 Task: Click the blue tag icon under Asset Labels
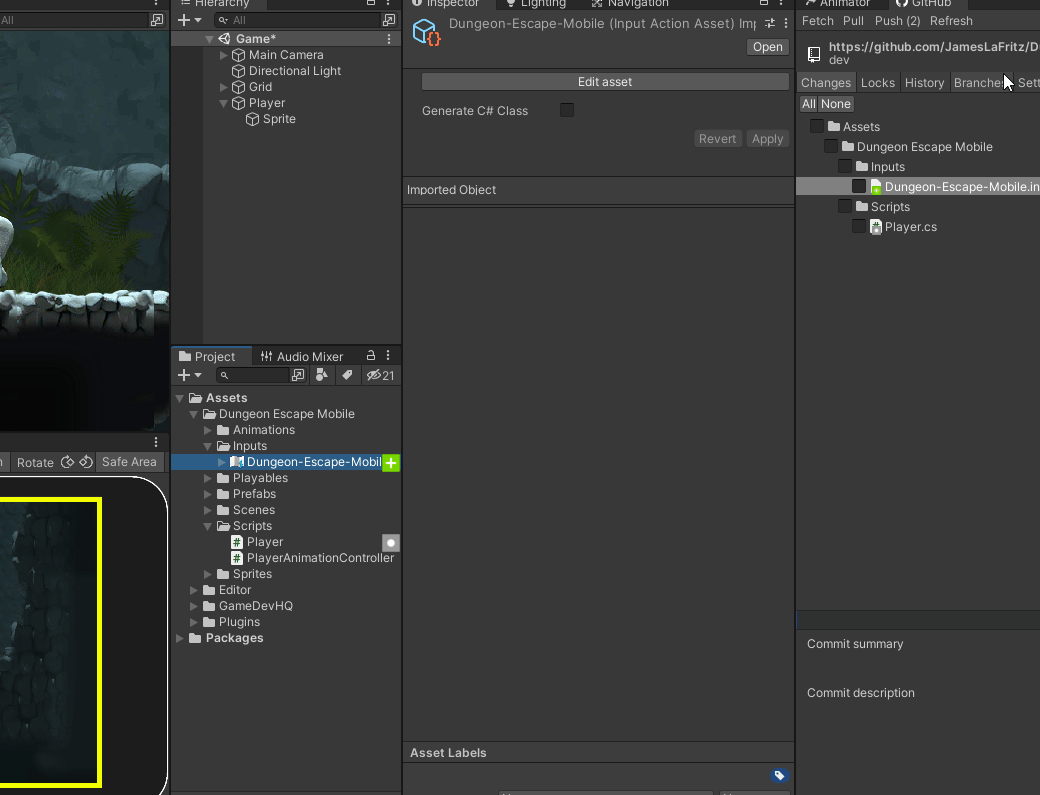click(780, 776)
